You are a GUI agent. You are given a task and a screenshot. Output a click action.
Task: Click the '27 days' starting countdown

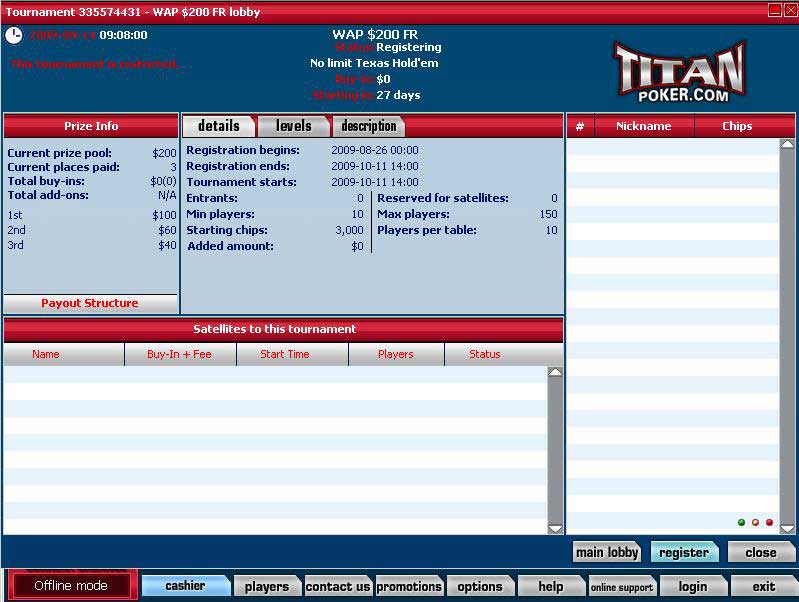point(398,95)
